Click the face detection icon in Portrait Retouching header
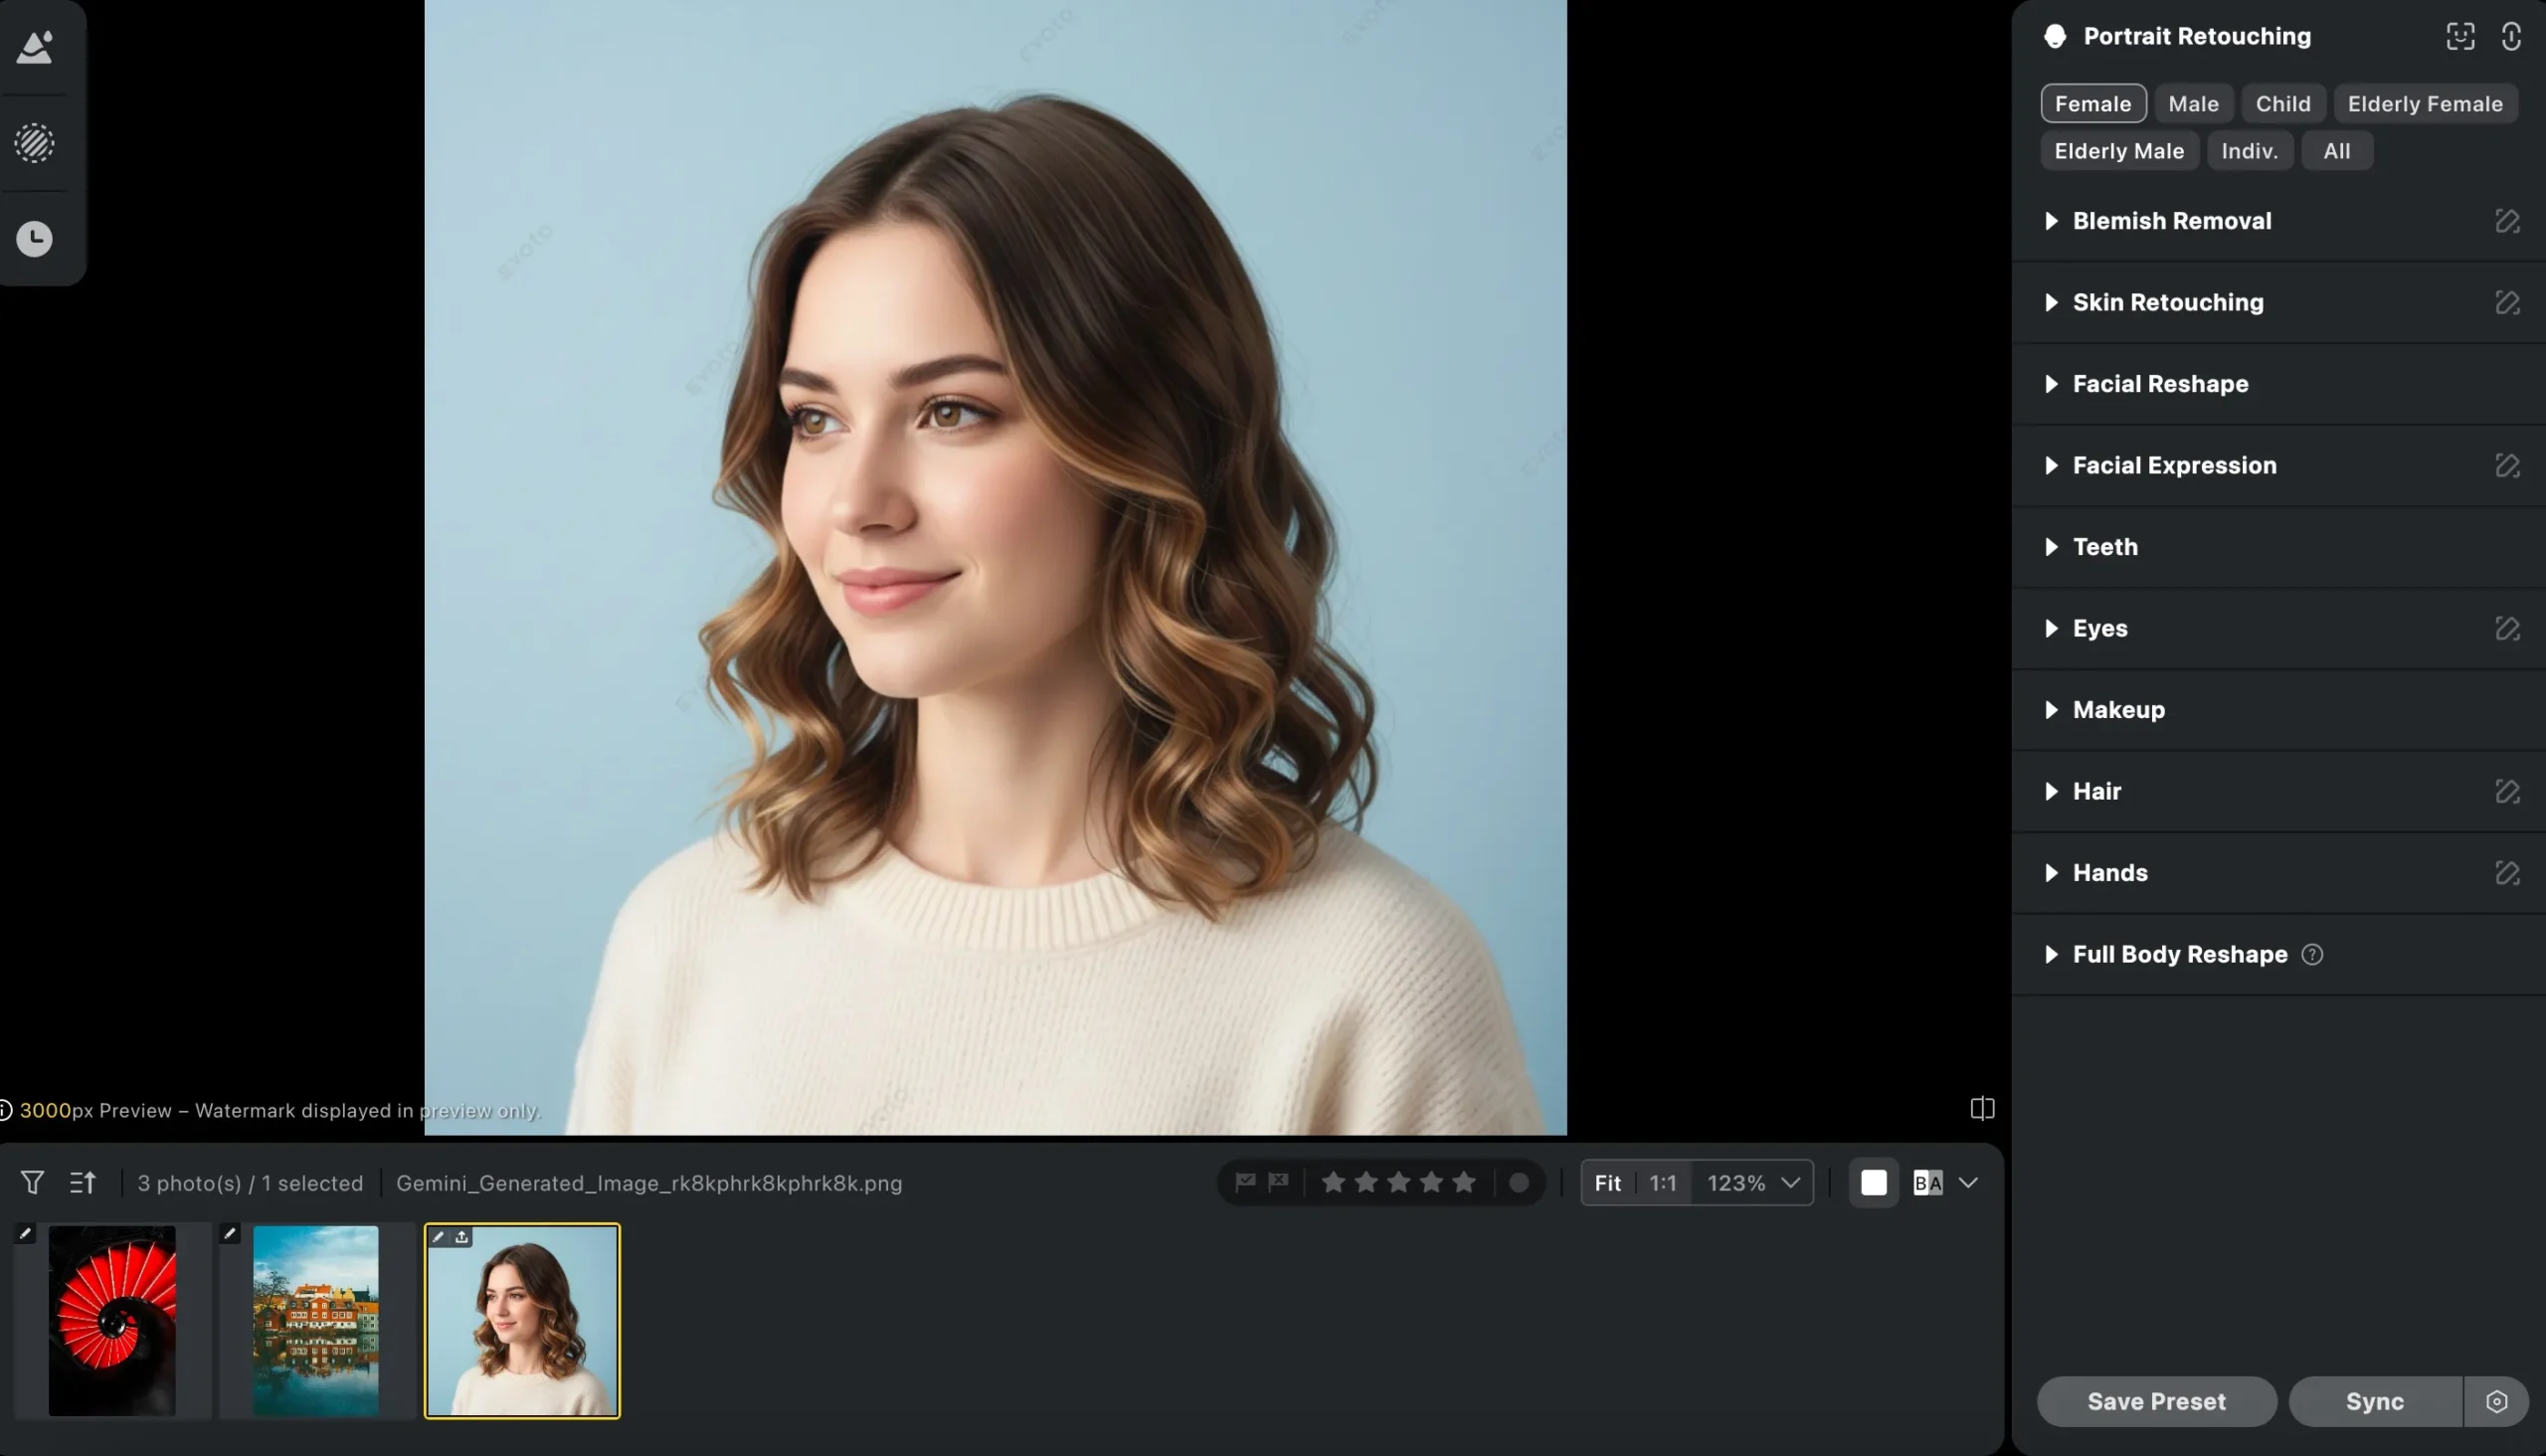The height and width of the screenshot is (1456, 2546). click(x=2461, y=36)
